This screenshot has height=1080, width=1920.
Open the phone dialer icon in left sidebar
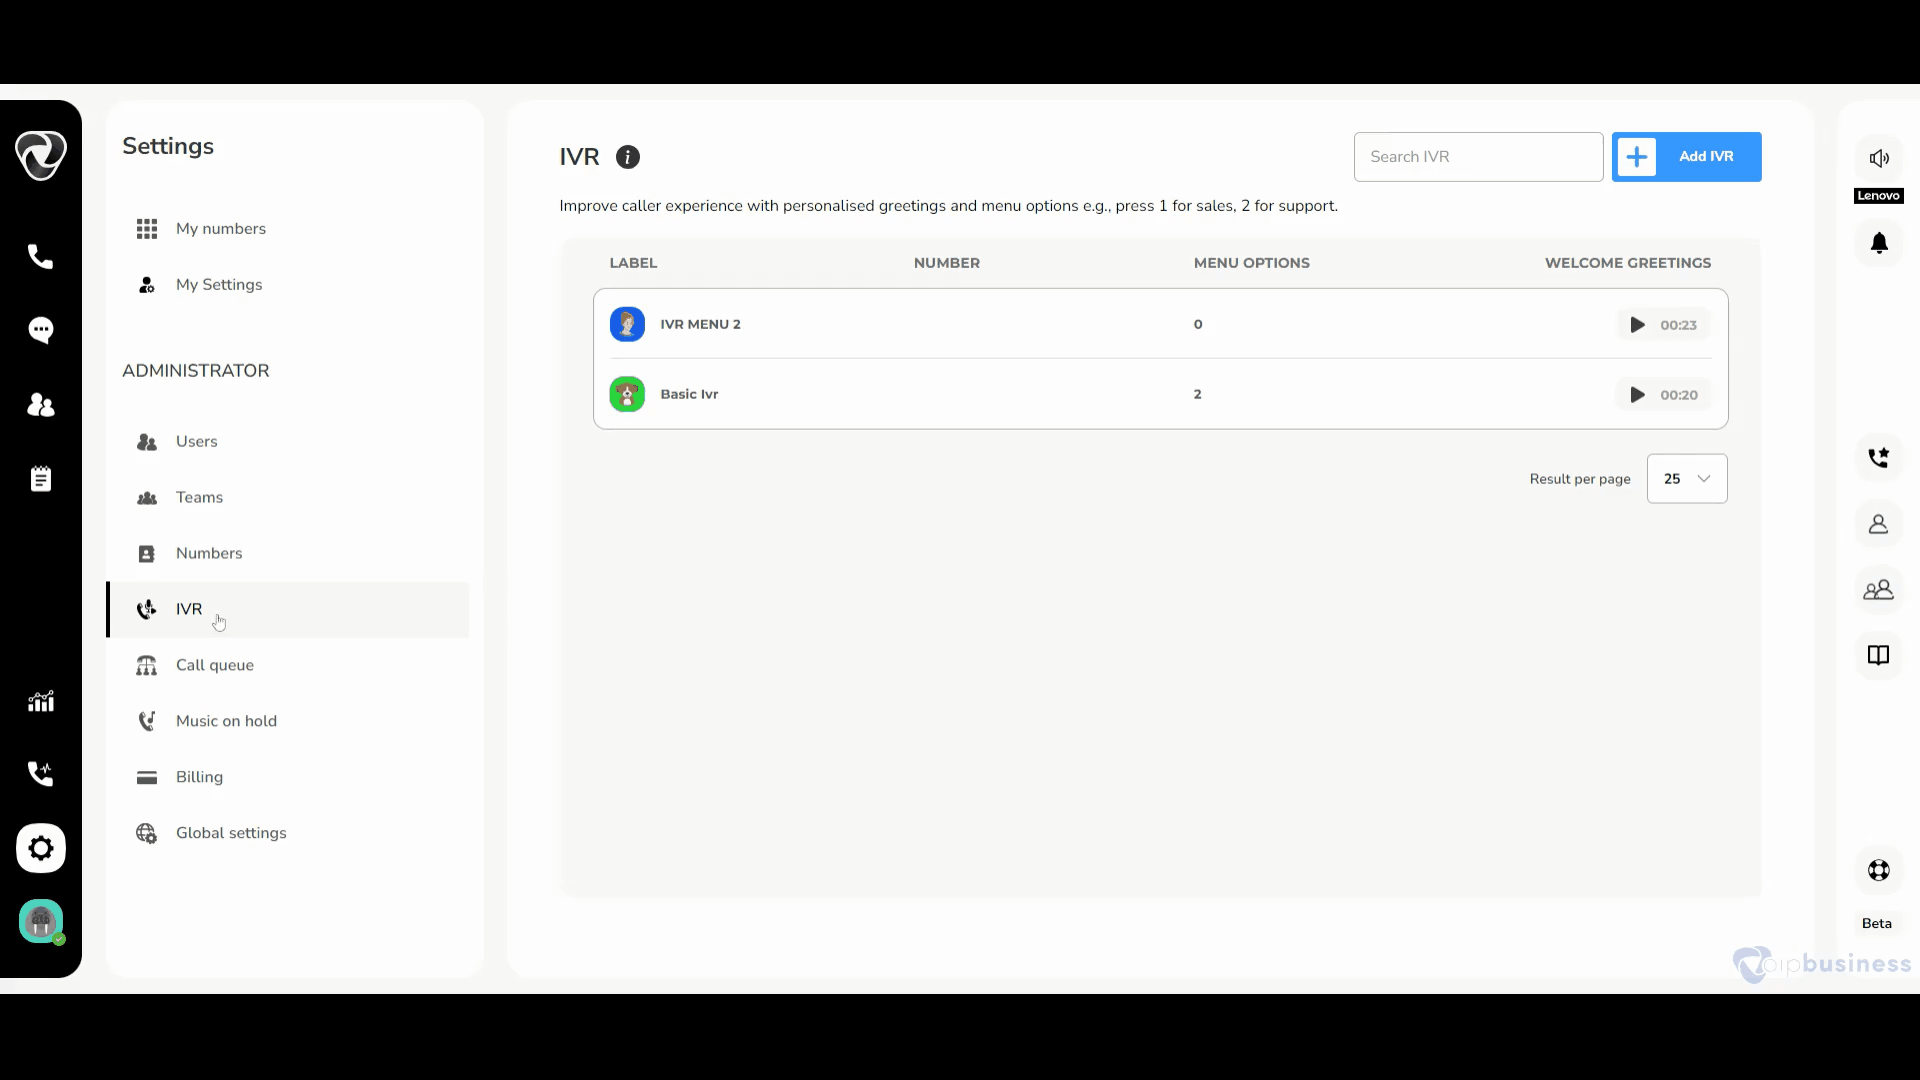pyautogui.click(x=40, y=257)
